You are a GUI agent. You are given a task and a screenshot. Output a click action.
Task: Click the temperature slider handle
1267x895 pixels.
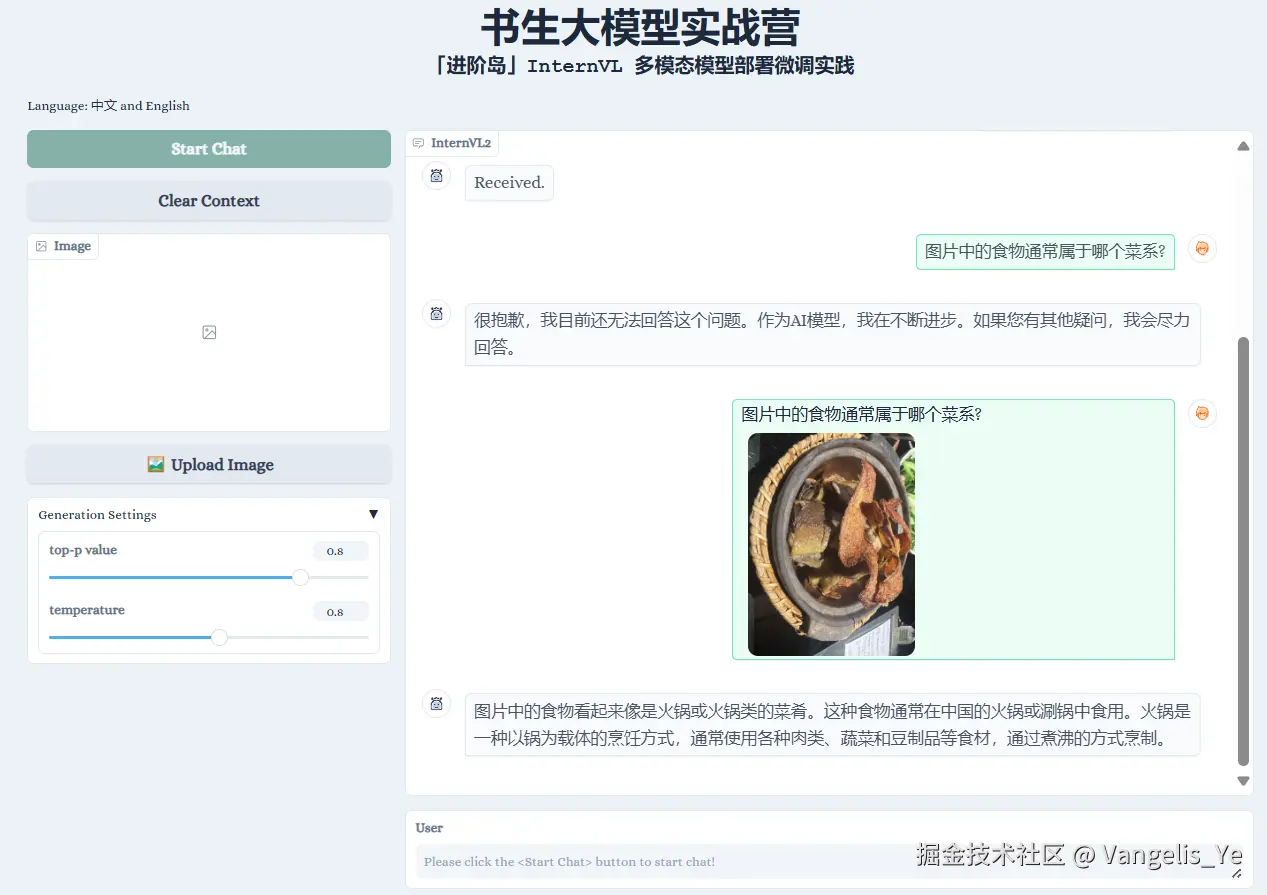point(219,637)
